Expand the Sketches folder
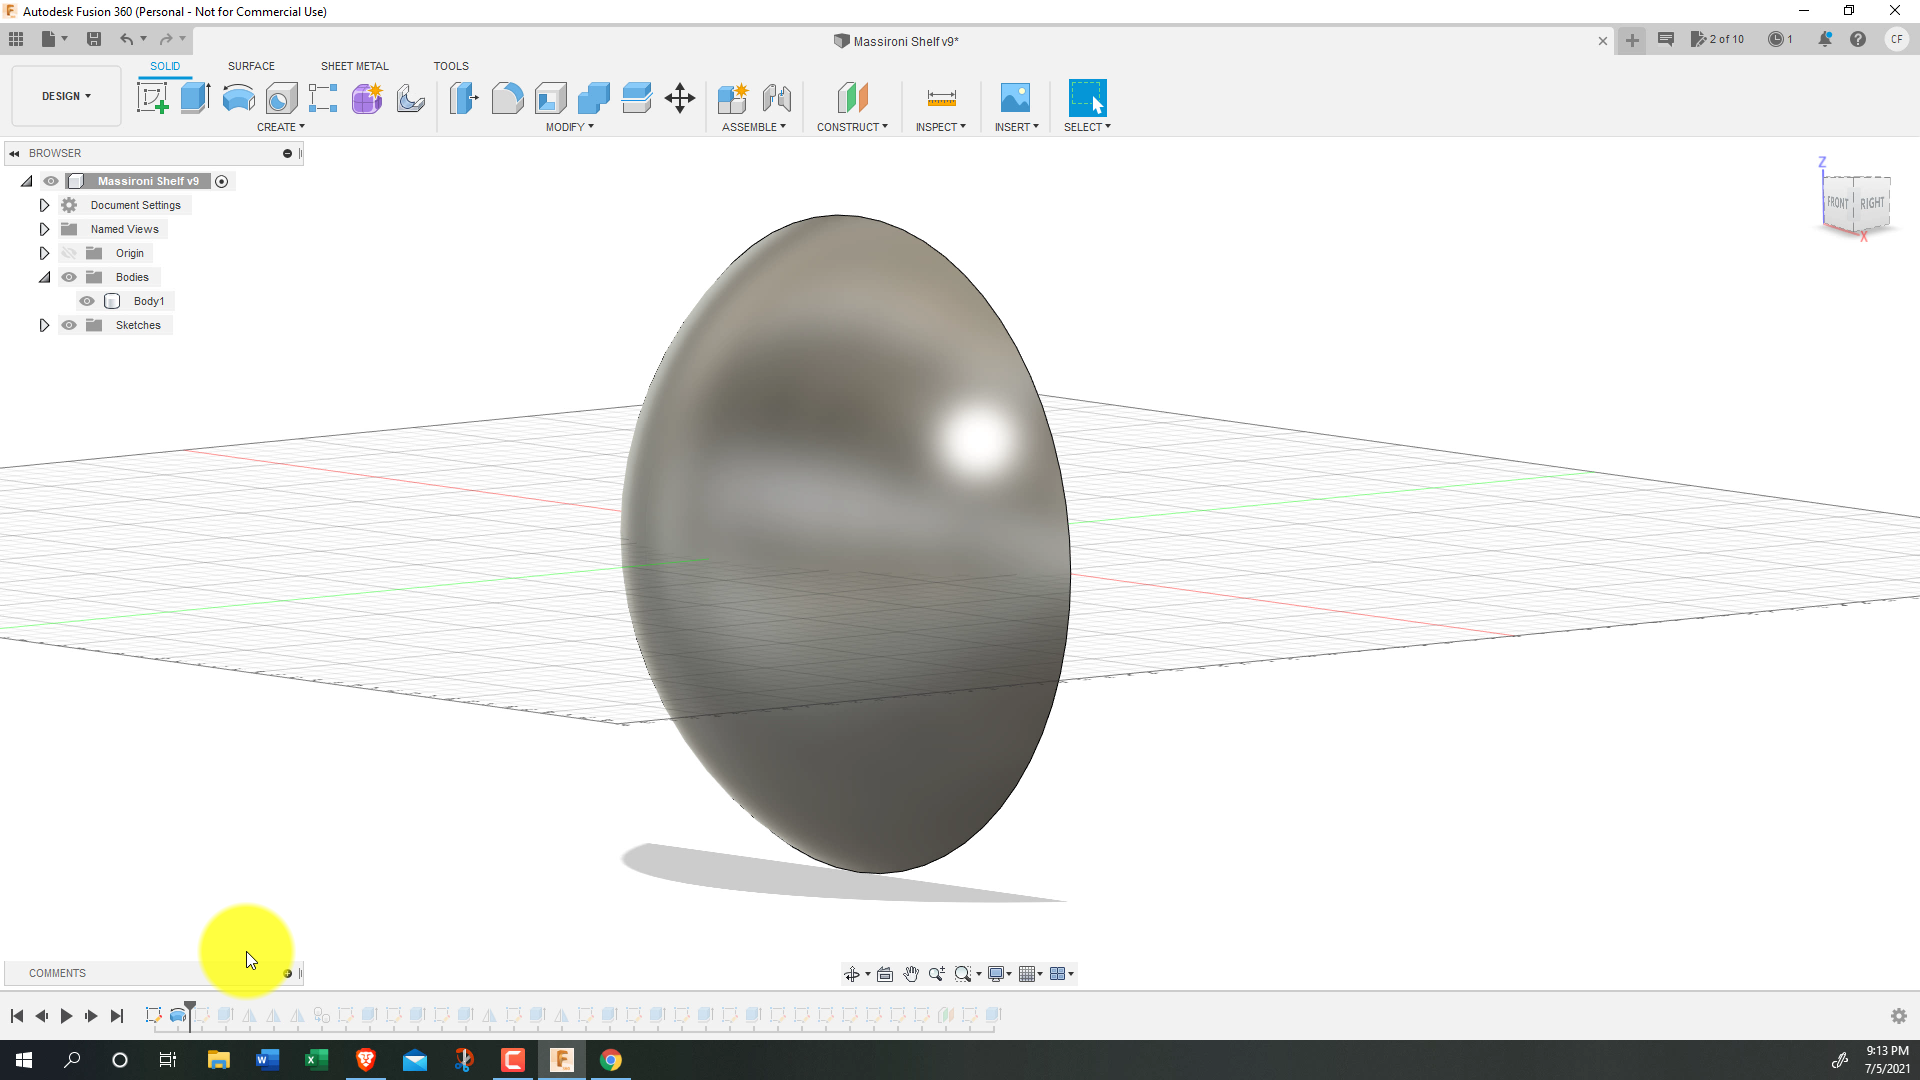The image size is (1920, 1080). 44,324
